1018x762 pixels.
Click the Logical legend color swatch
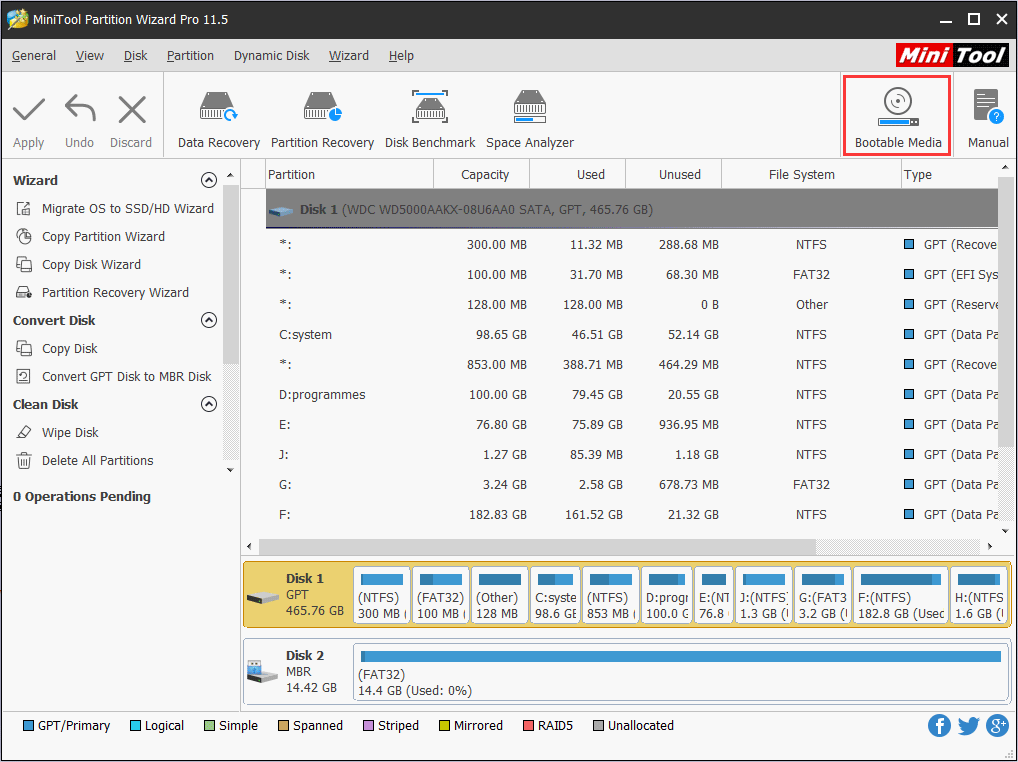pos(135,726)
